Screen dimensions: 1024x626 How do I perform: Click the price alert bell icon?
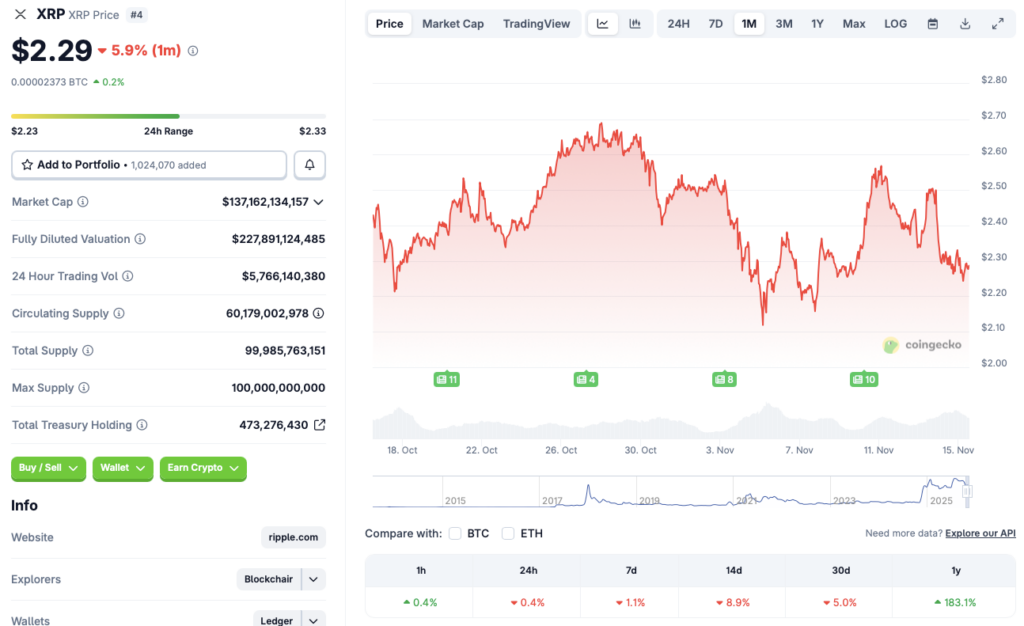310,164
